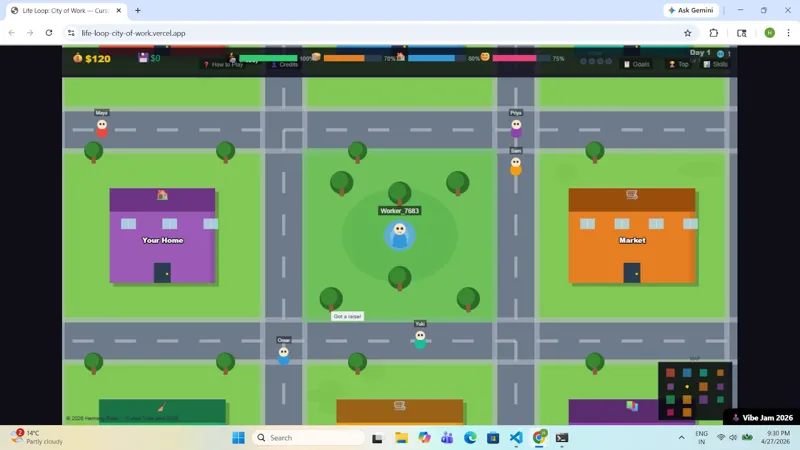Image resolution: width=800 pixels, height=450 pixels.
Task: Click the orange hunger bar
Action: click(352, 58)
